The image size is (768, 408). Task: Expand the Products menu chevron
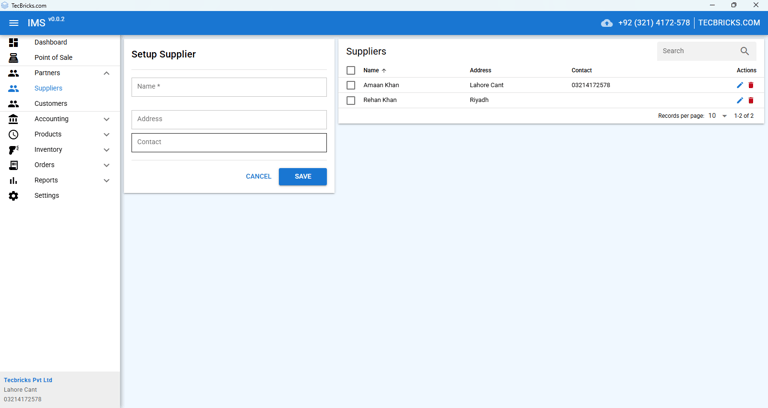pos(106,134)
